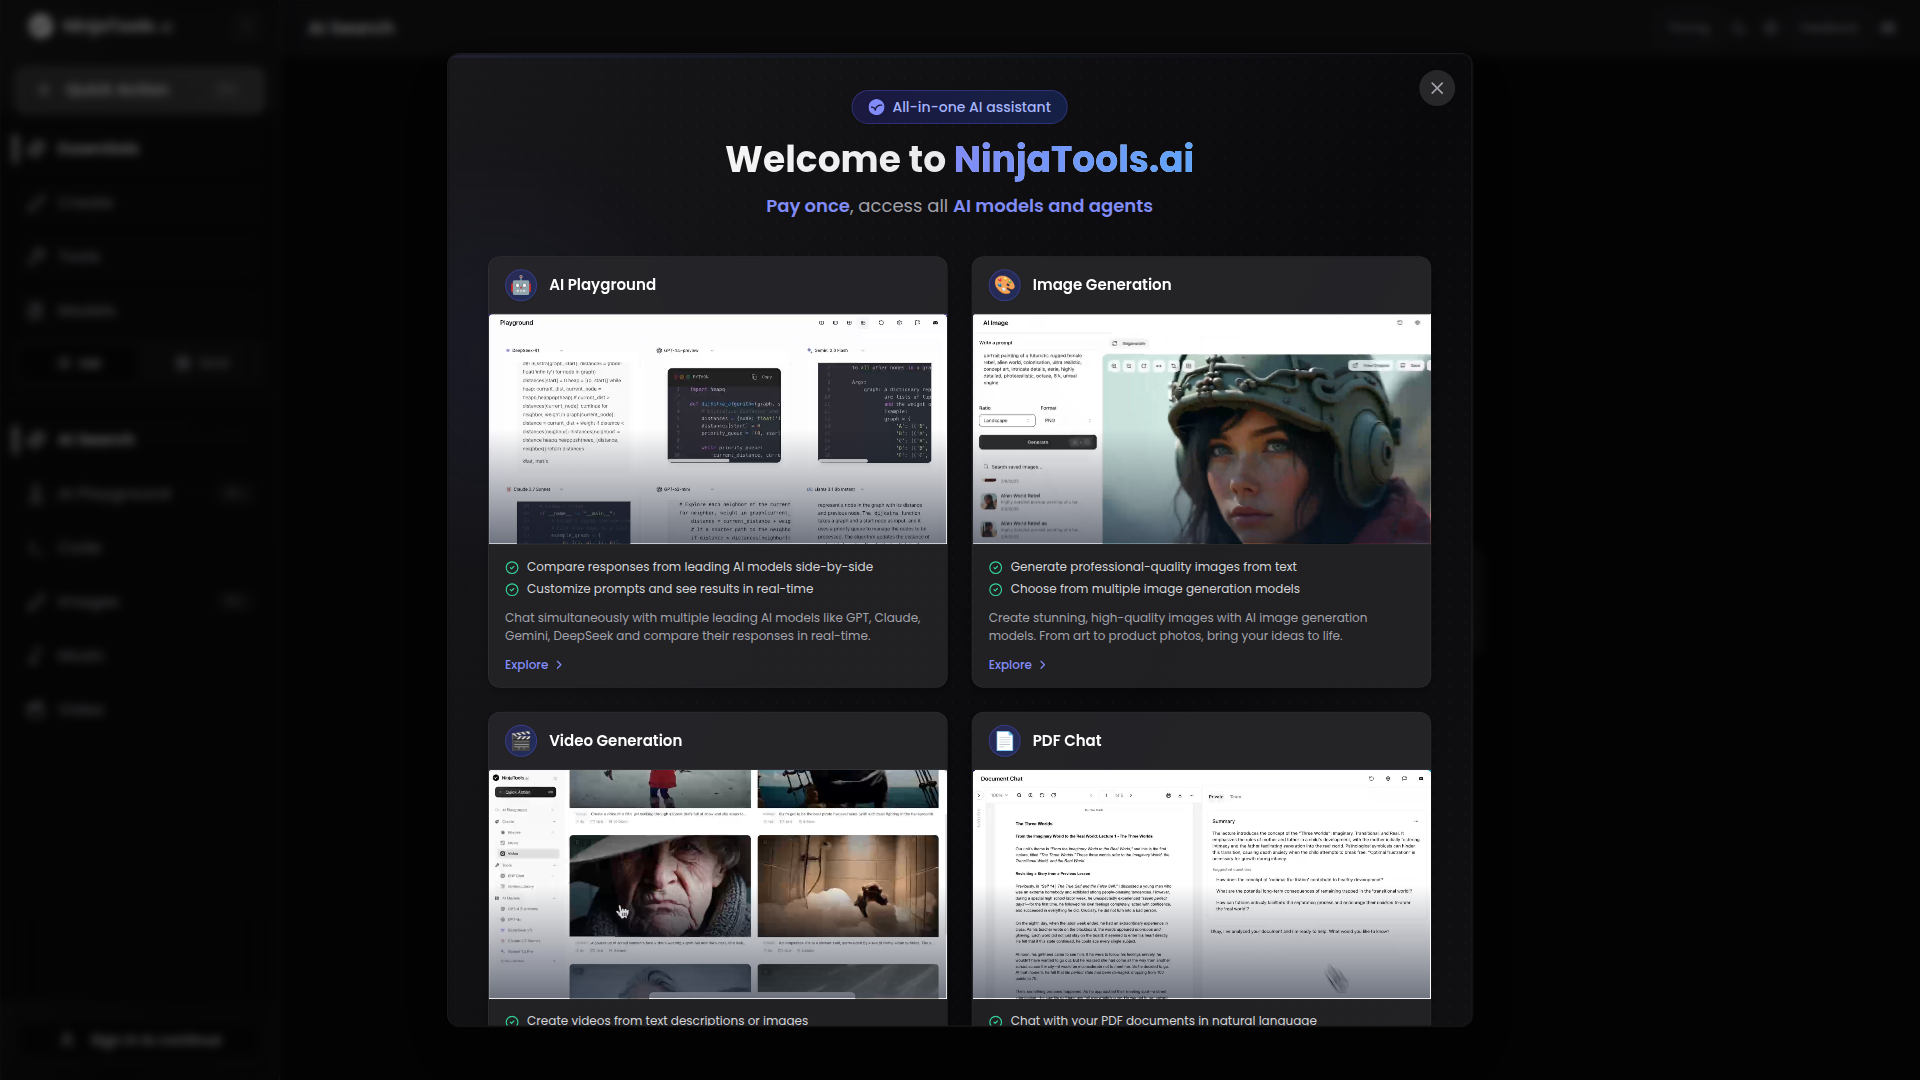This screenshot has height=1080, width=1920.
Task: Select the Image Generation card title
Action: 1101,285
